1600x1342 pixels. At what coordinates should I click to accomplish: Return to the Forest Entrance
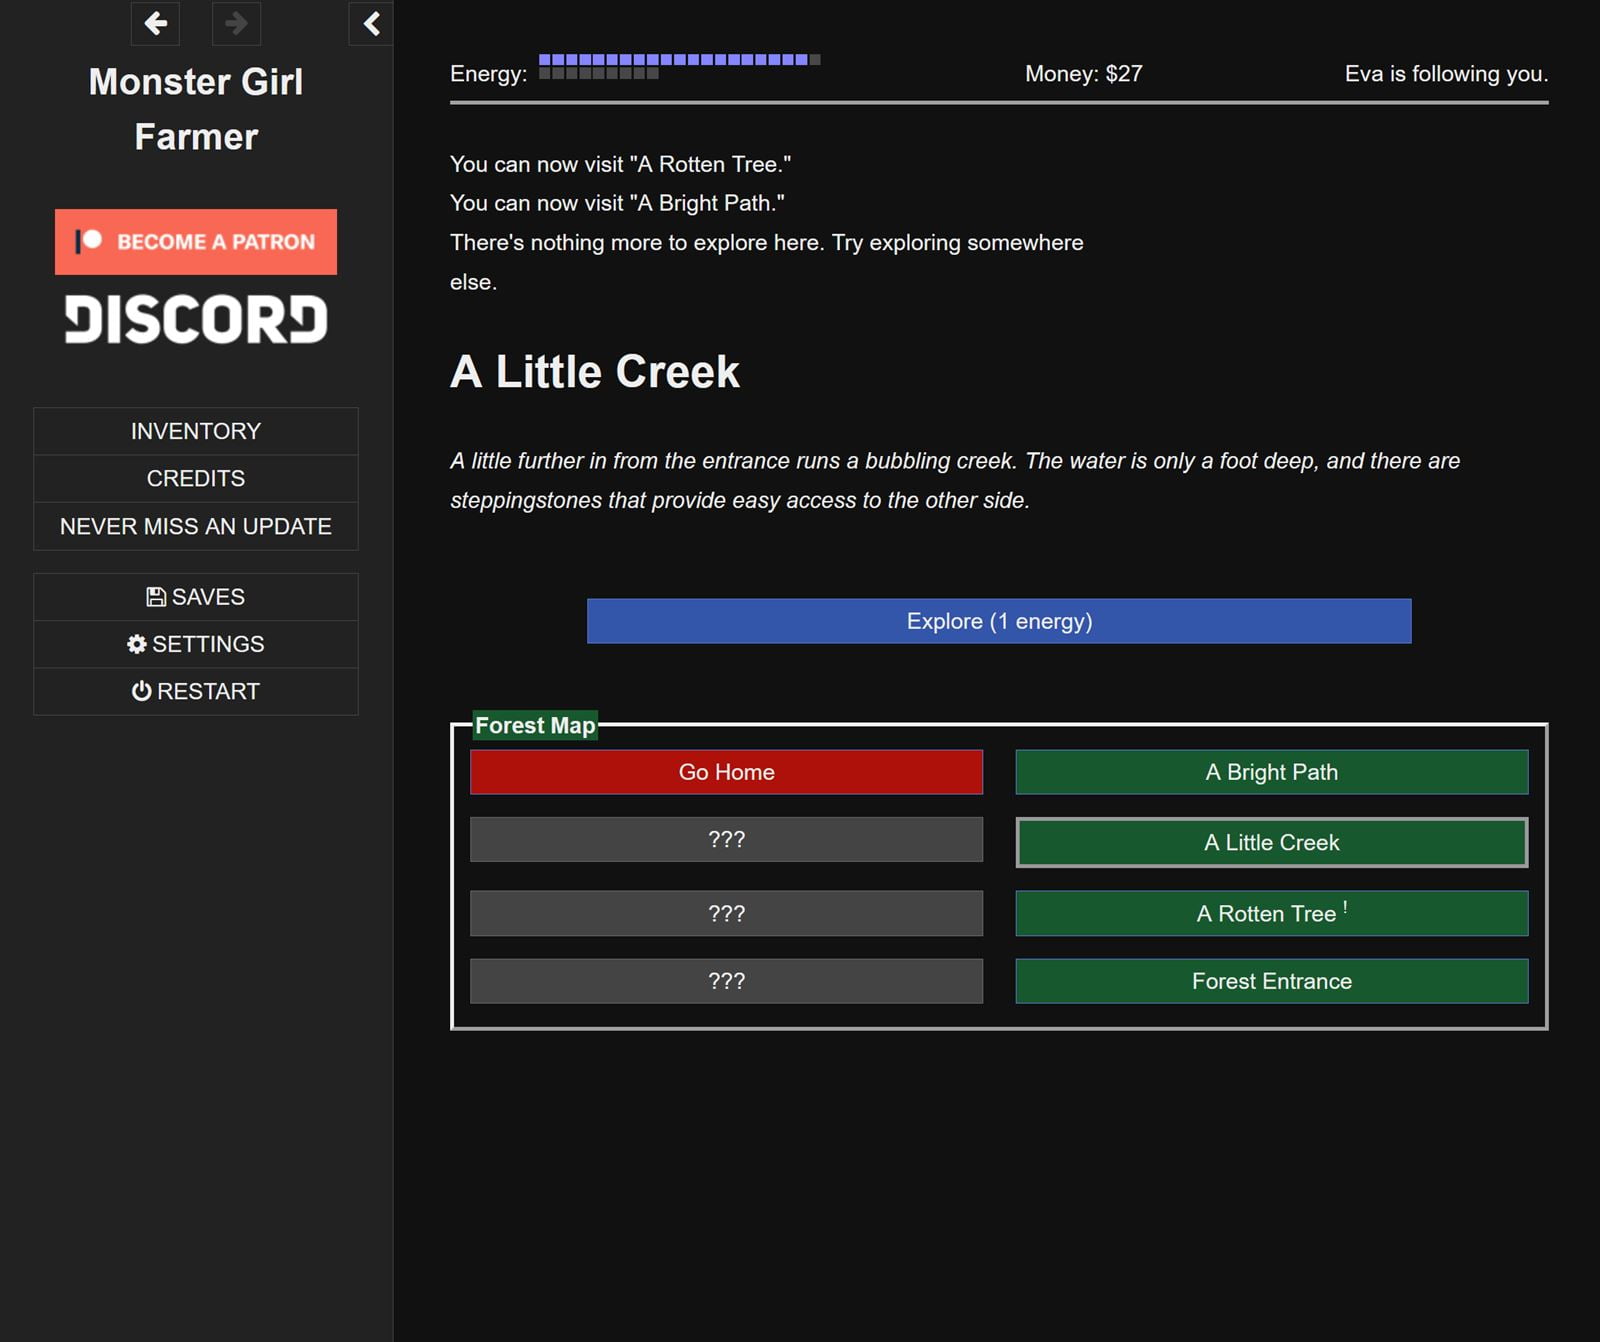pos(1271,981)
